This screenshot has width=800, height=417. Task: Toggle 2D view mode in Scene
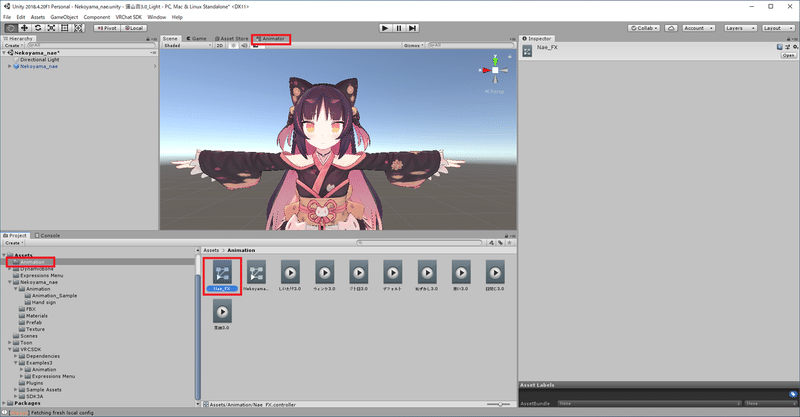click(x=219, y=45)
